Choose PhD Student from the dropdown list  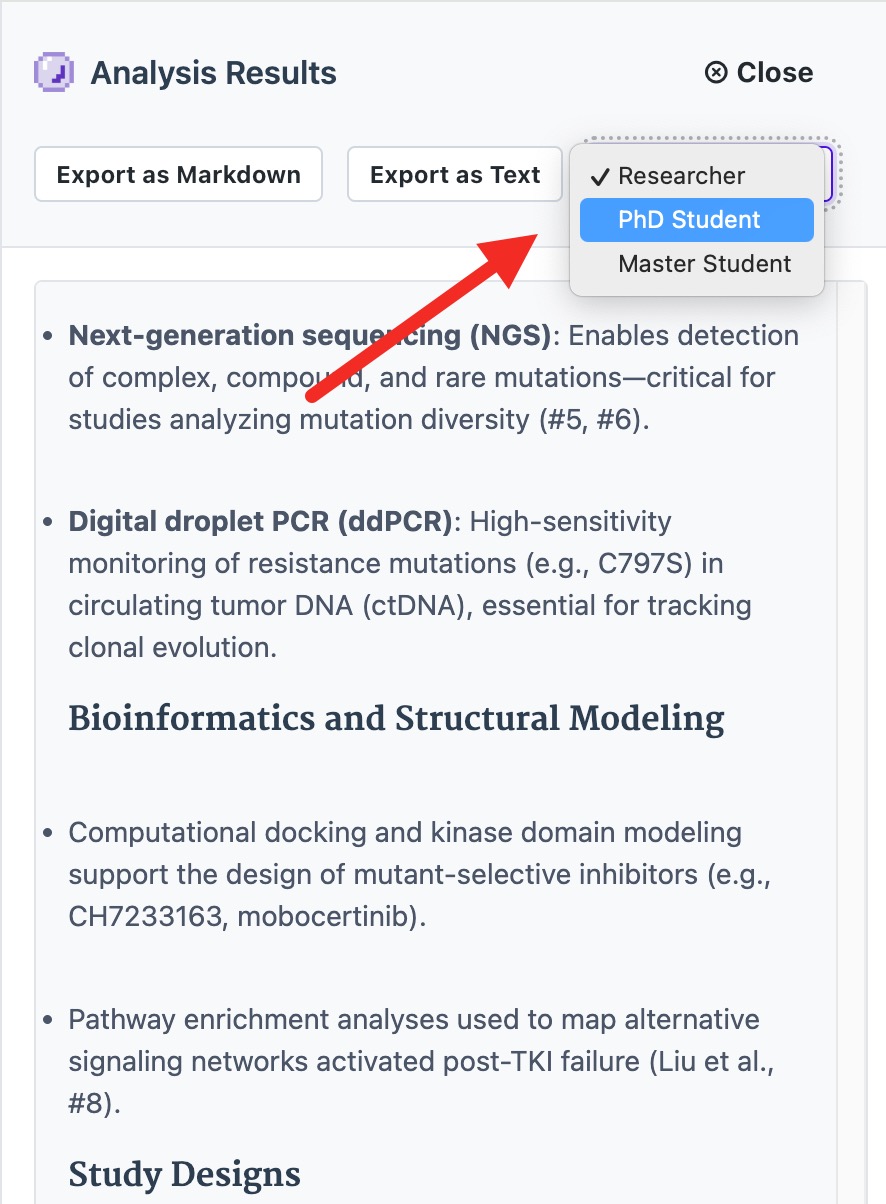697,220
